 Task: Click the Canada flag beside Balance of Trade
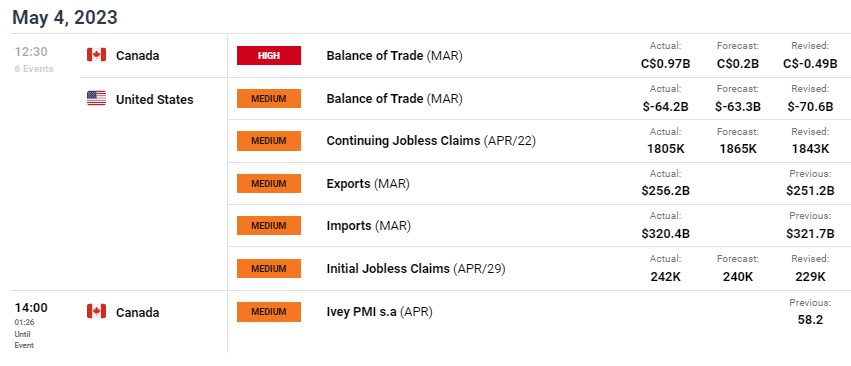(x=96, y=55)
